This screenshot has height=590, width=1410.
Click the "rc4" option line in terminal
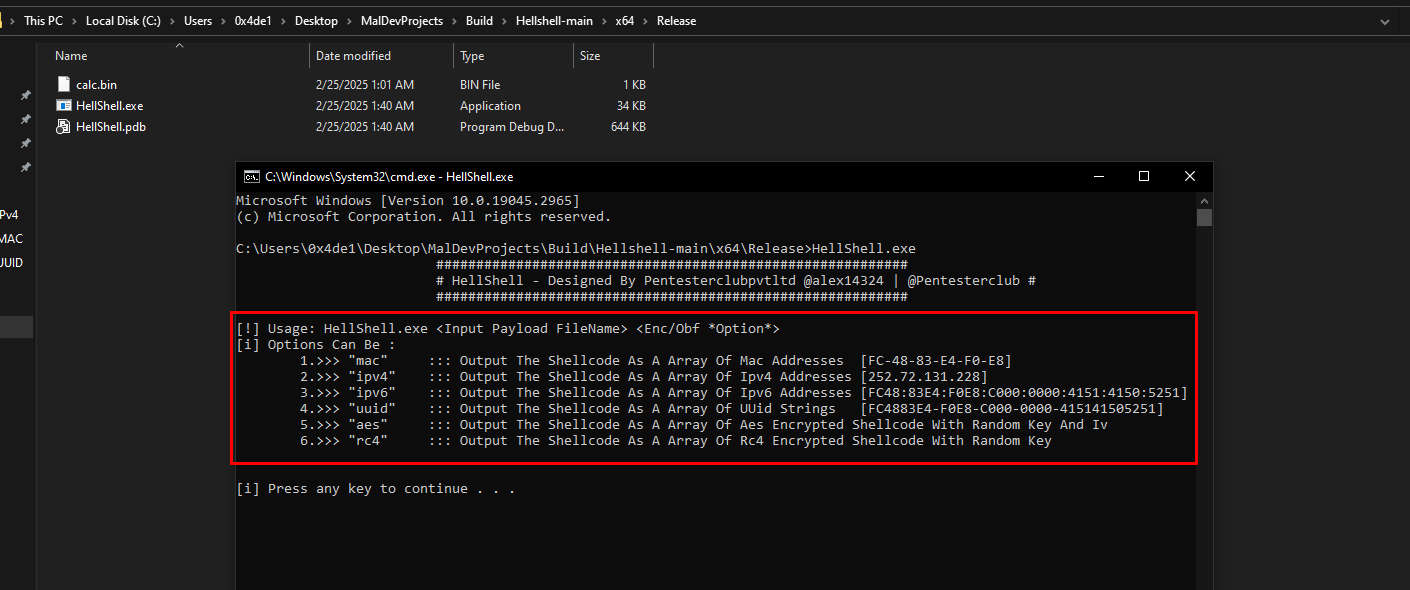tap(676, 441)
